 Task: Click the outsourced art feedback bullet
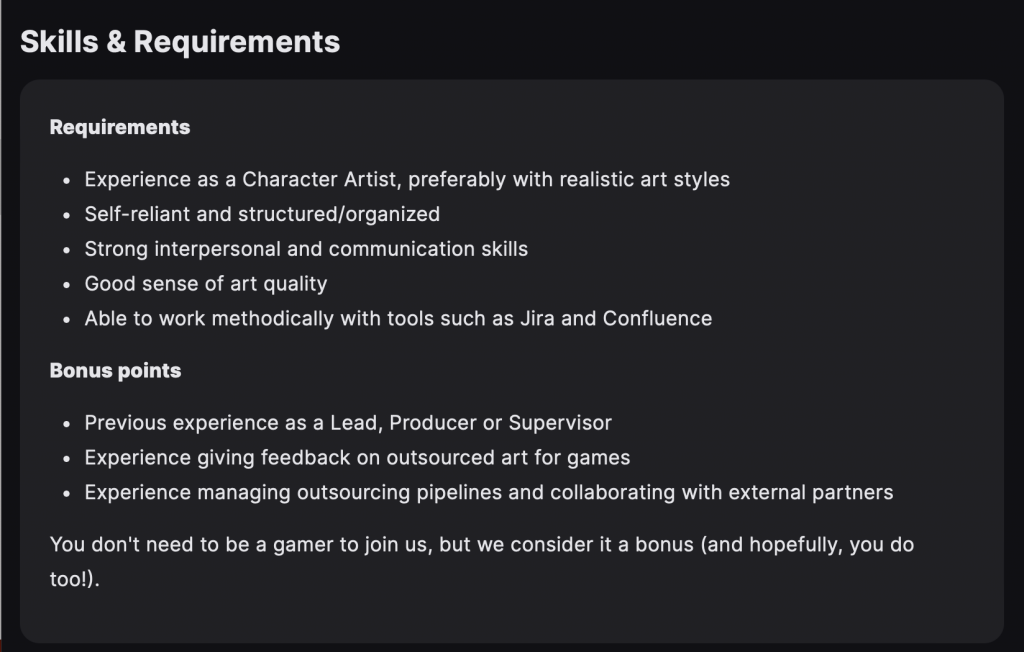(357, 457)
